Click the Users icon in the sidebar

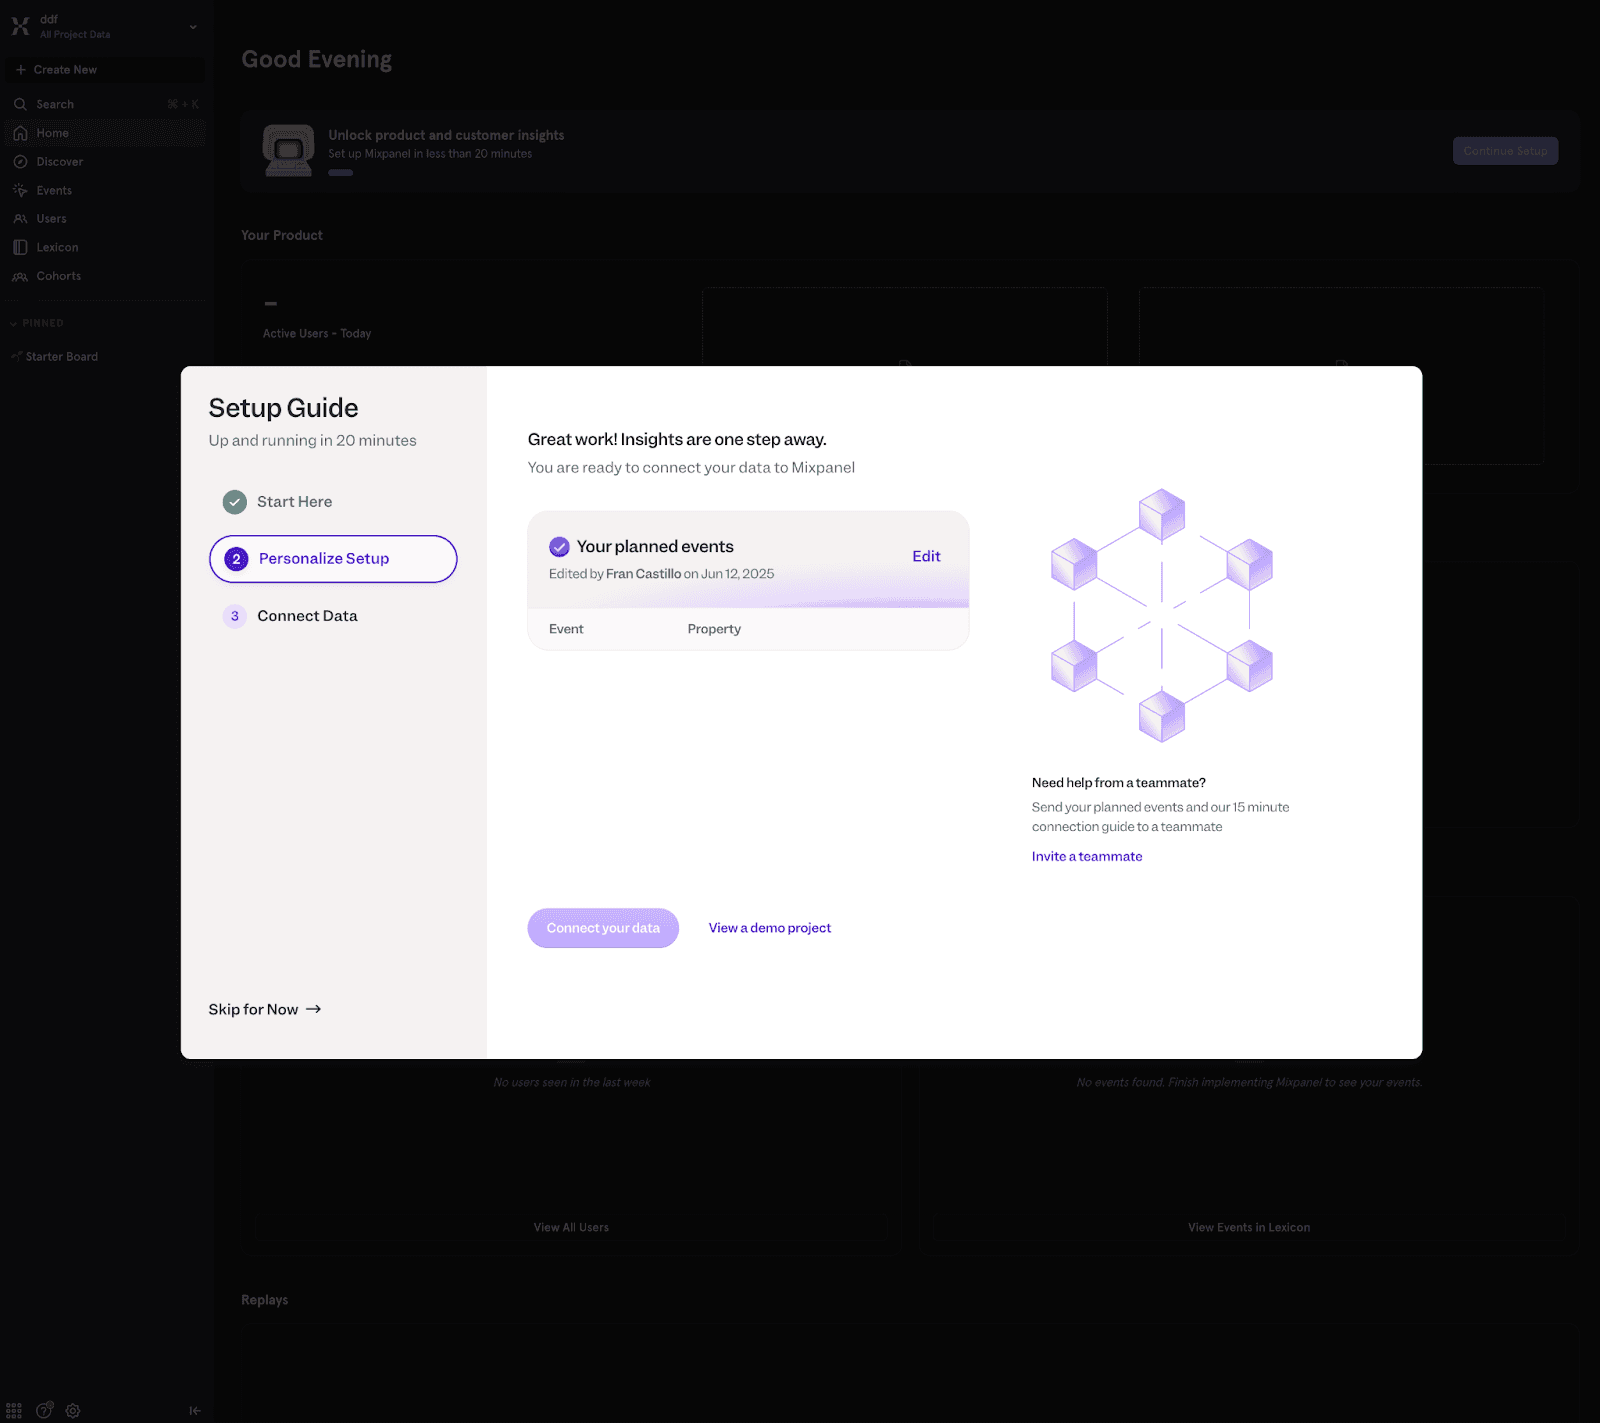click(20, 219)
